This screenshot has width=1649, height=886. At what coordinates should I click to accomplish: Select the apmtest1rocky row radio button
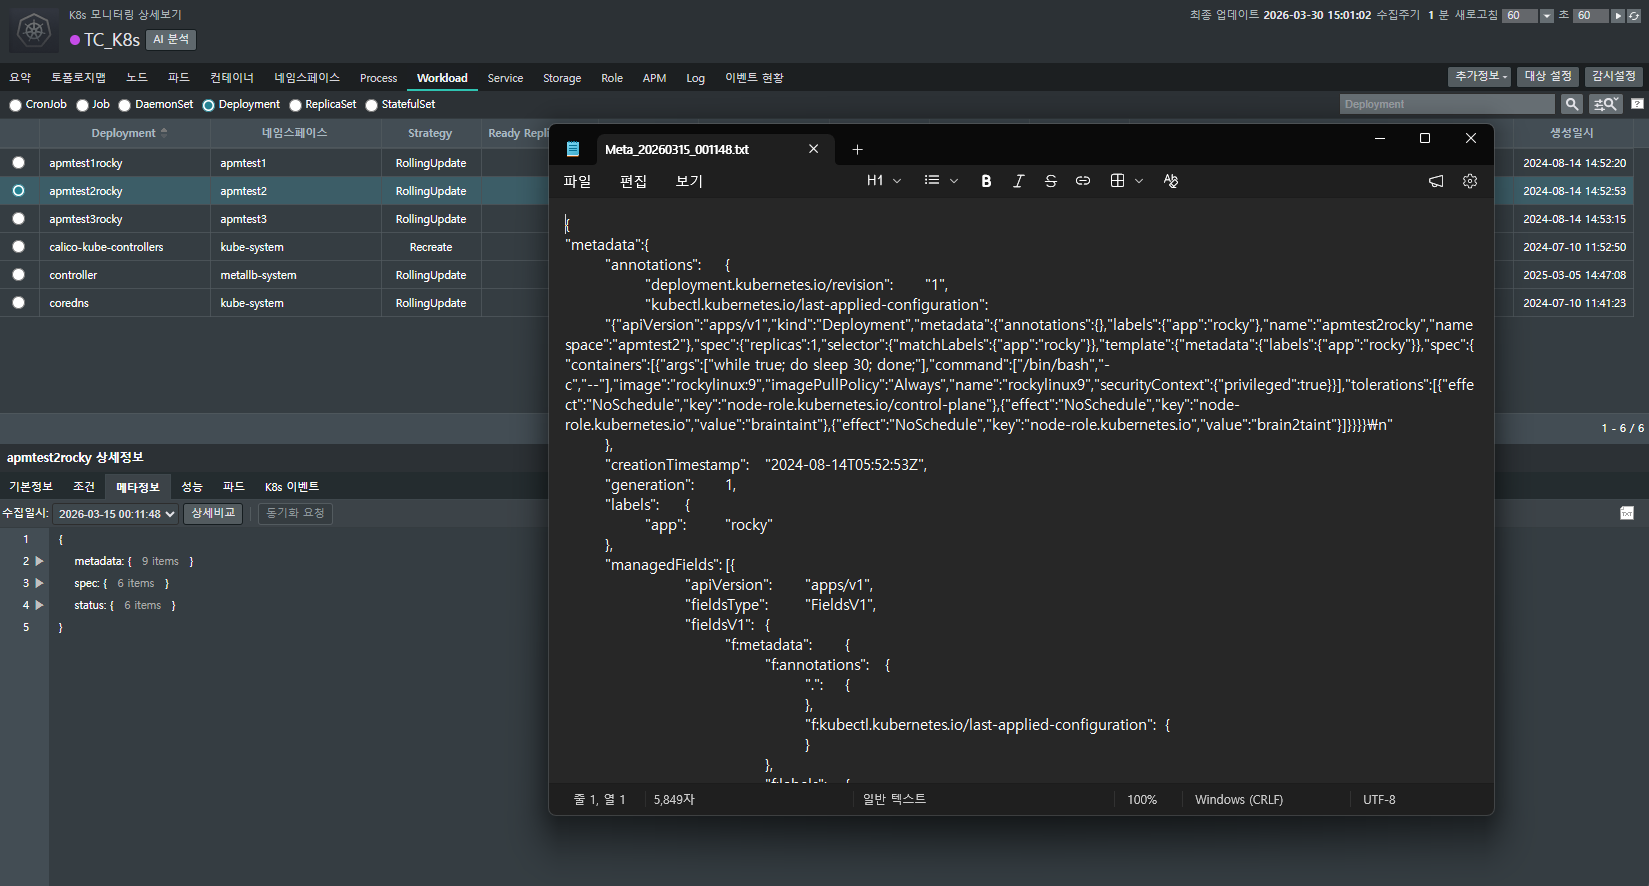(18, 163)
